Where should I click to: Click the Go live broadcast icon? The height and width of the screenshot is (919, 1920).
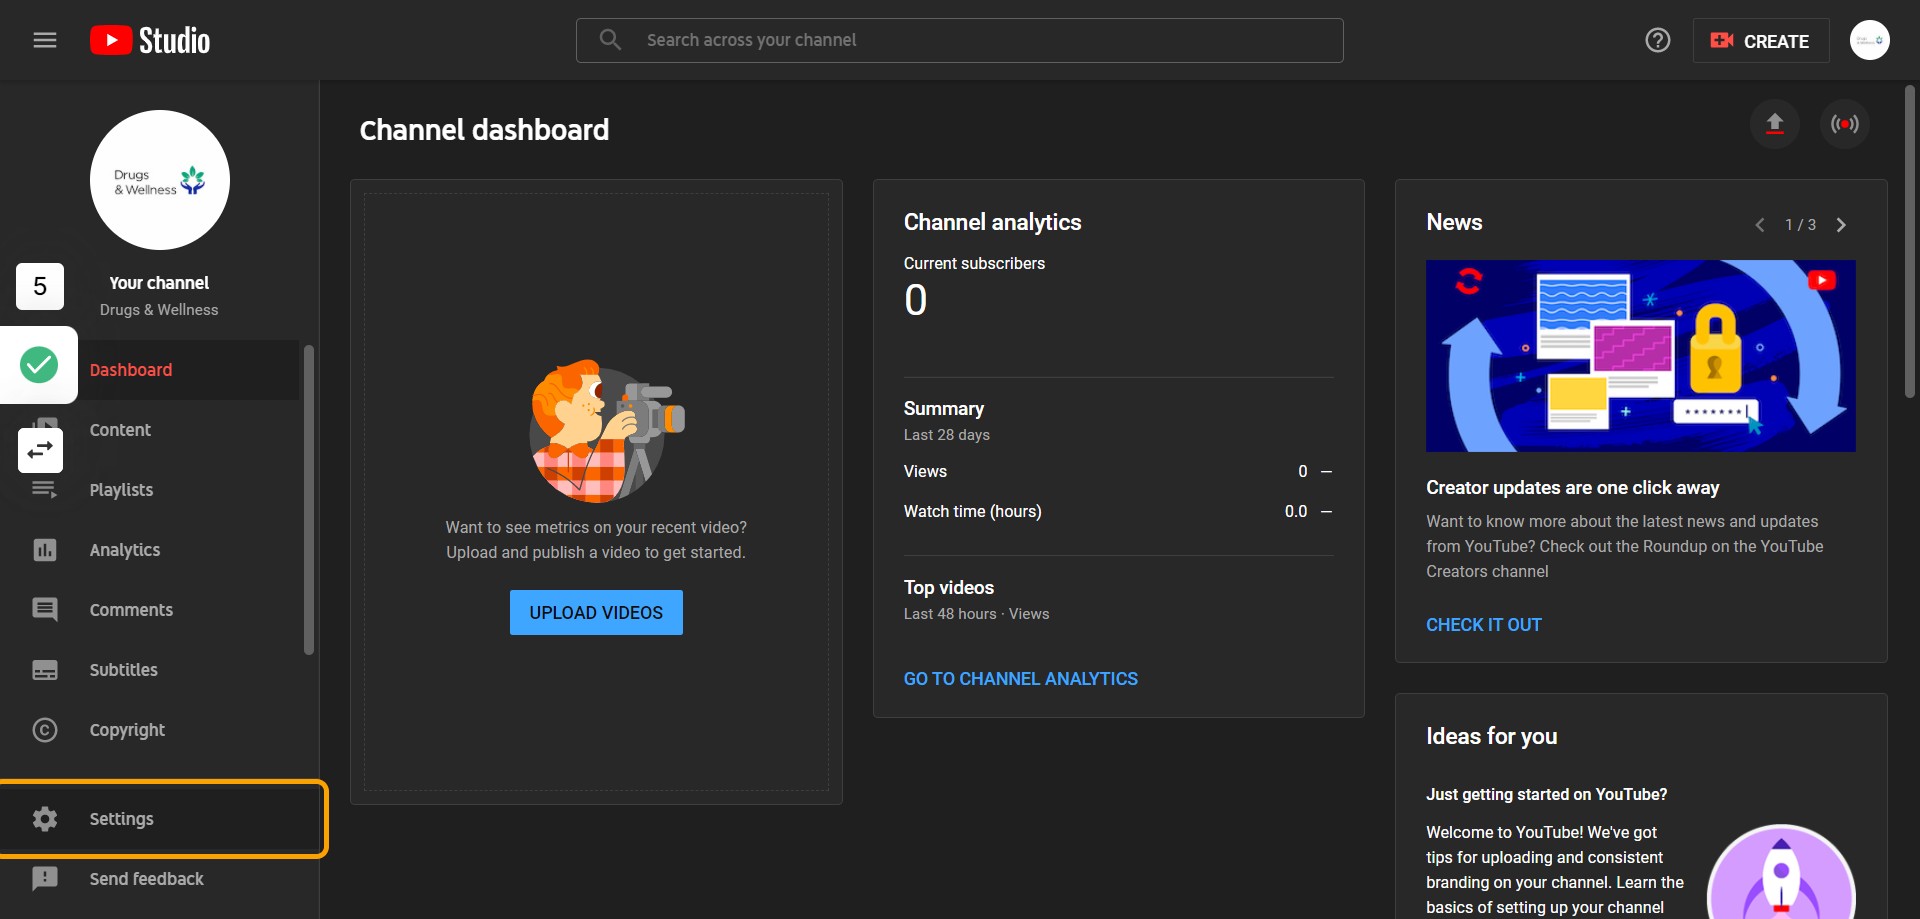coord(1845,123)
